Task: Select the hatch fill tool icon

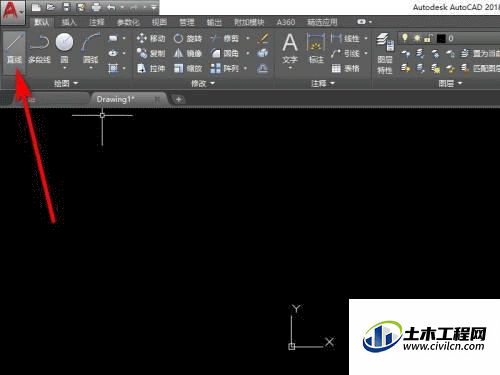Action: pyautogui.click(x=113, y=68)
